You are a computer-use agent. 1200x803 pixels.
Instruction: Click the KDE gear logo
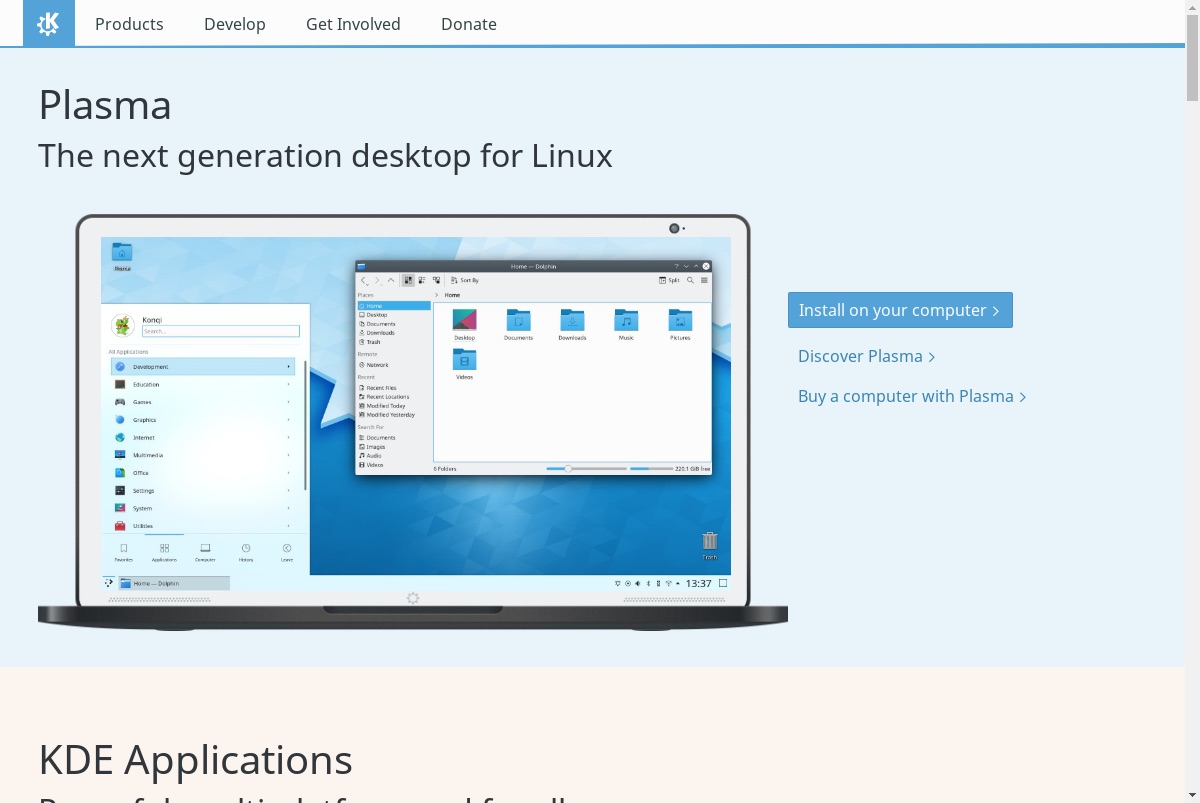49,23
